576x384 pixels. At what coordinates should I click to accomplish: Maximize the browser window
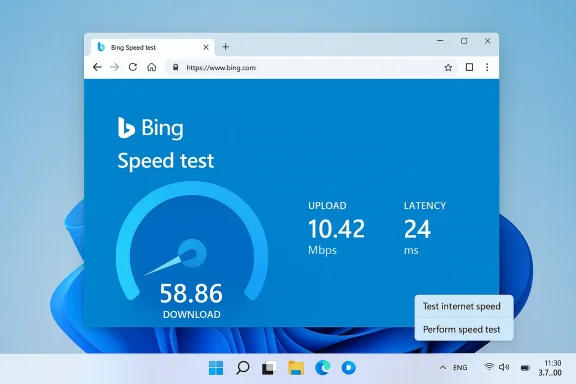[x=464, y=41]
